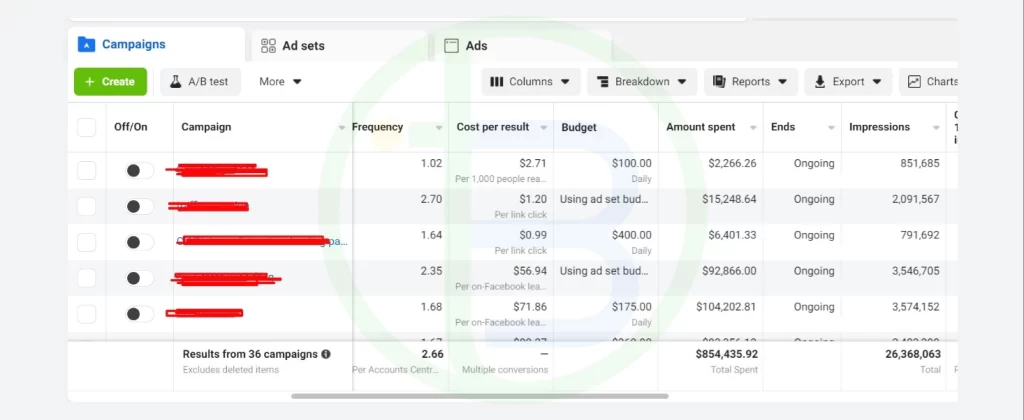Screen dimensions: 1024x420
Task: Click the Ads window icon
Action: [x=451, y=46]
